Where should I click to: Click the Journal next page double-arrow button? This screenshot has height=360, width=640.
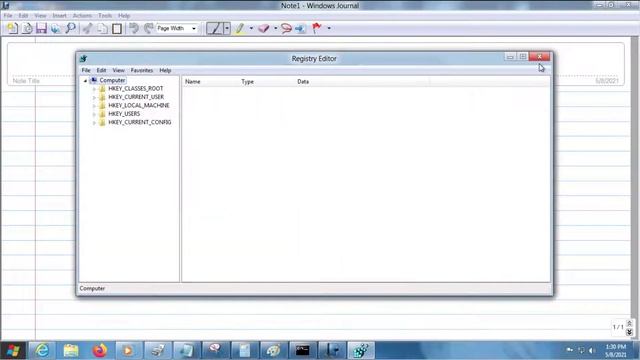coord(629,333)
